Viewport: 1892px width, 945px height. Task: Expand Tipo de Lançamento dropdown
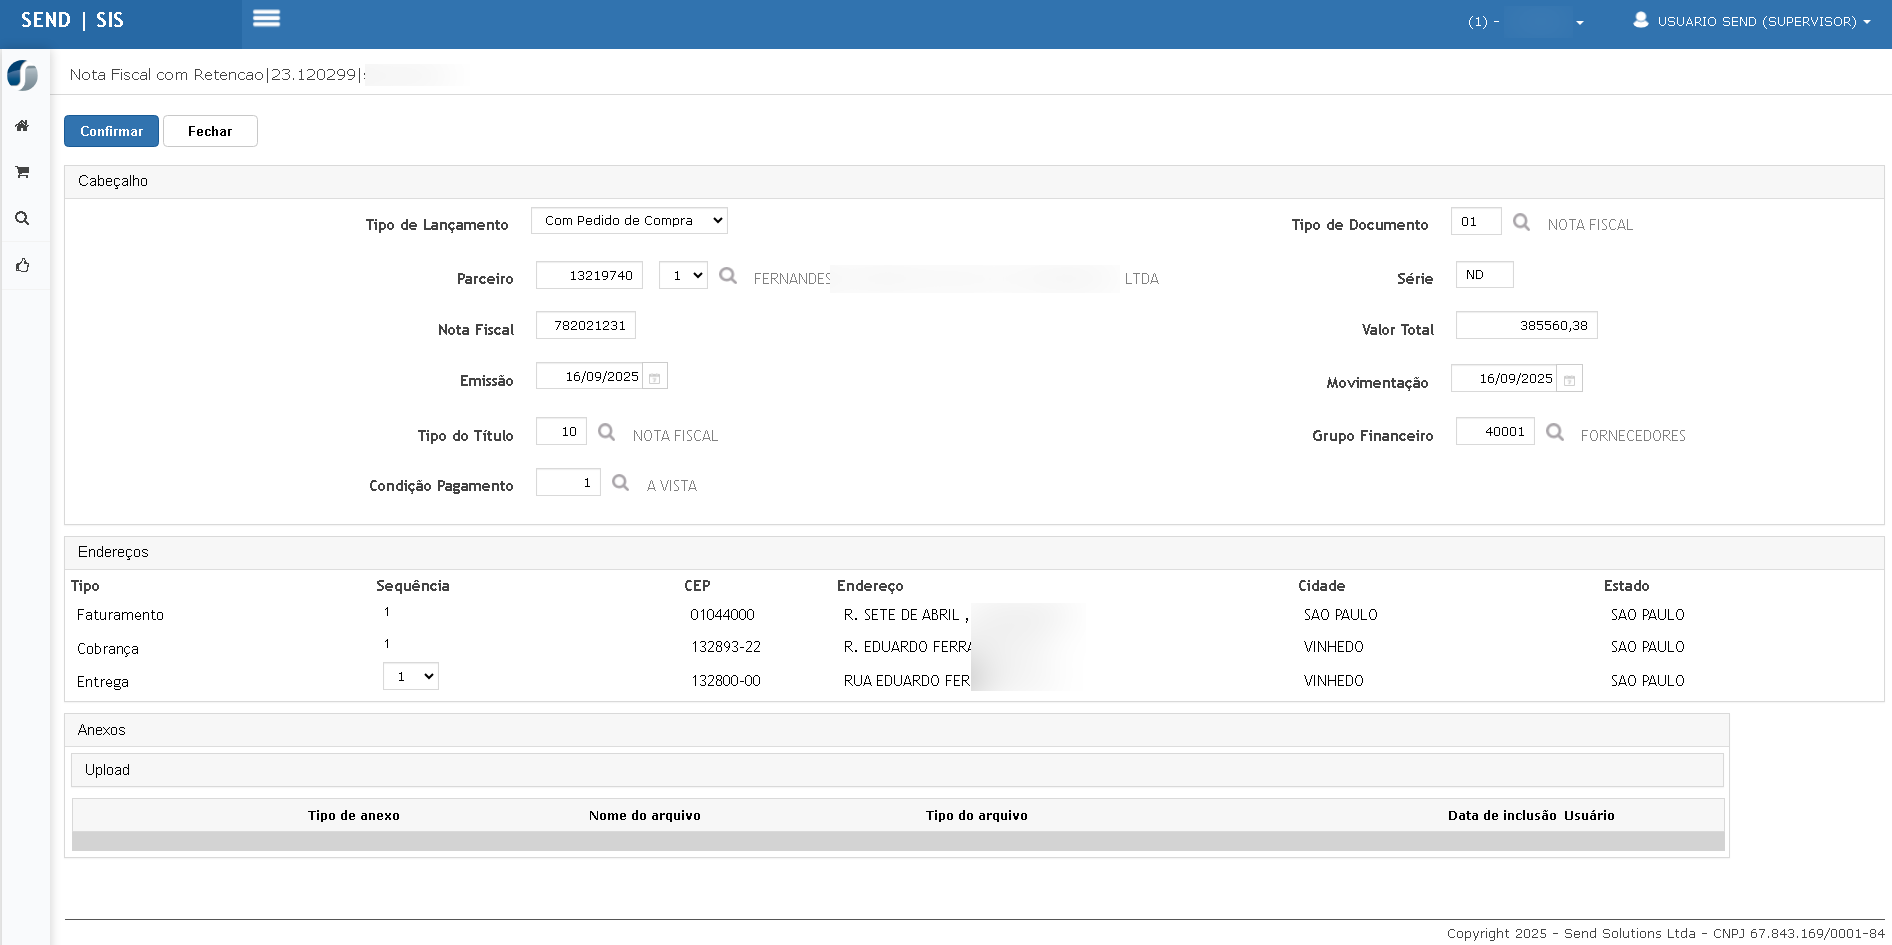(629, 221)
